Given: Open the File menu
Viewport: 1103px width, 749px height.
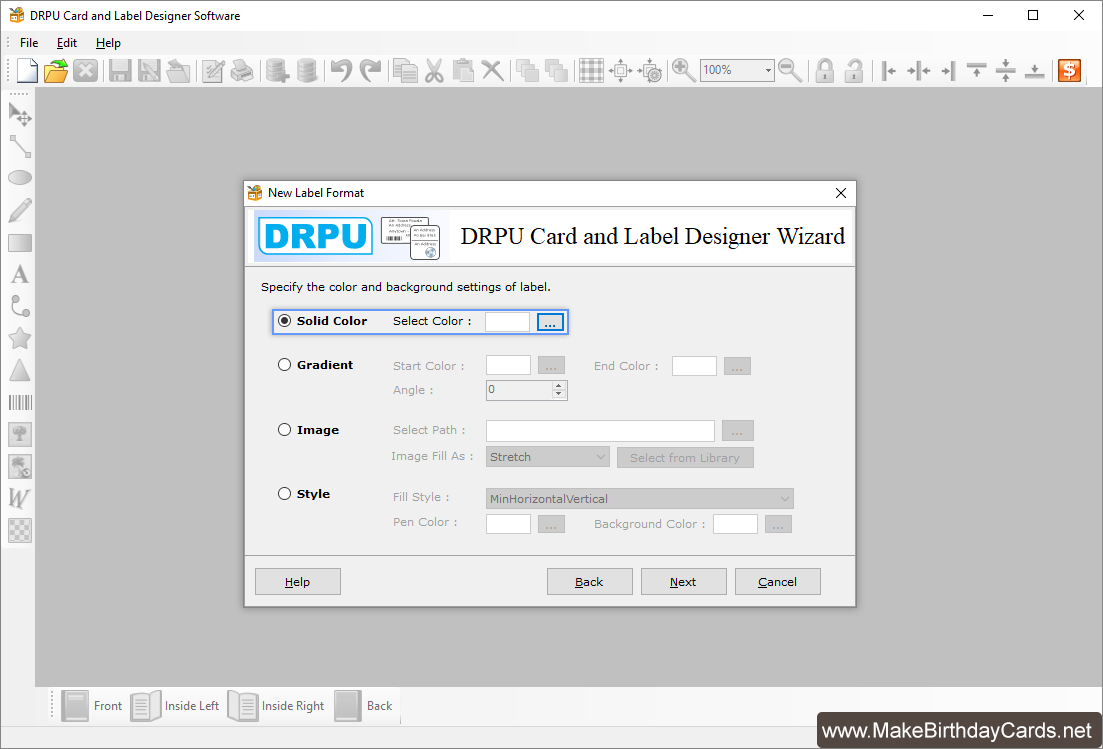Looking at the screenshot, I should tap(29, 43).
